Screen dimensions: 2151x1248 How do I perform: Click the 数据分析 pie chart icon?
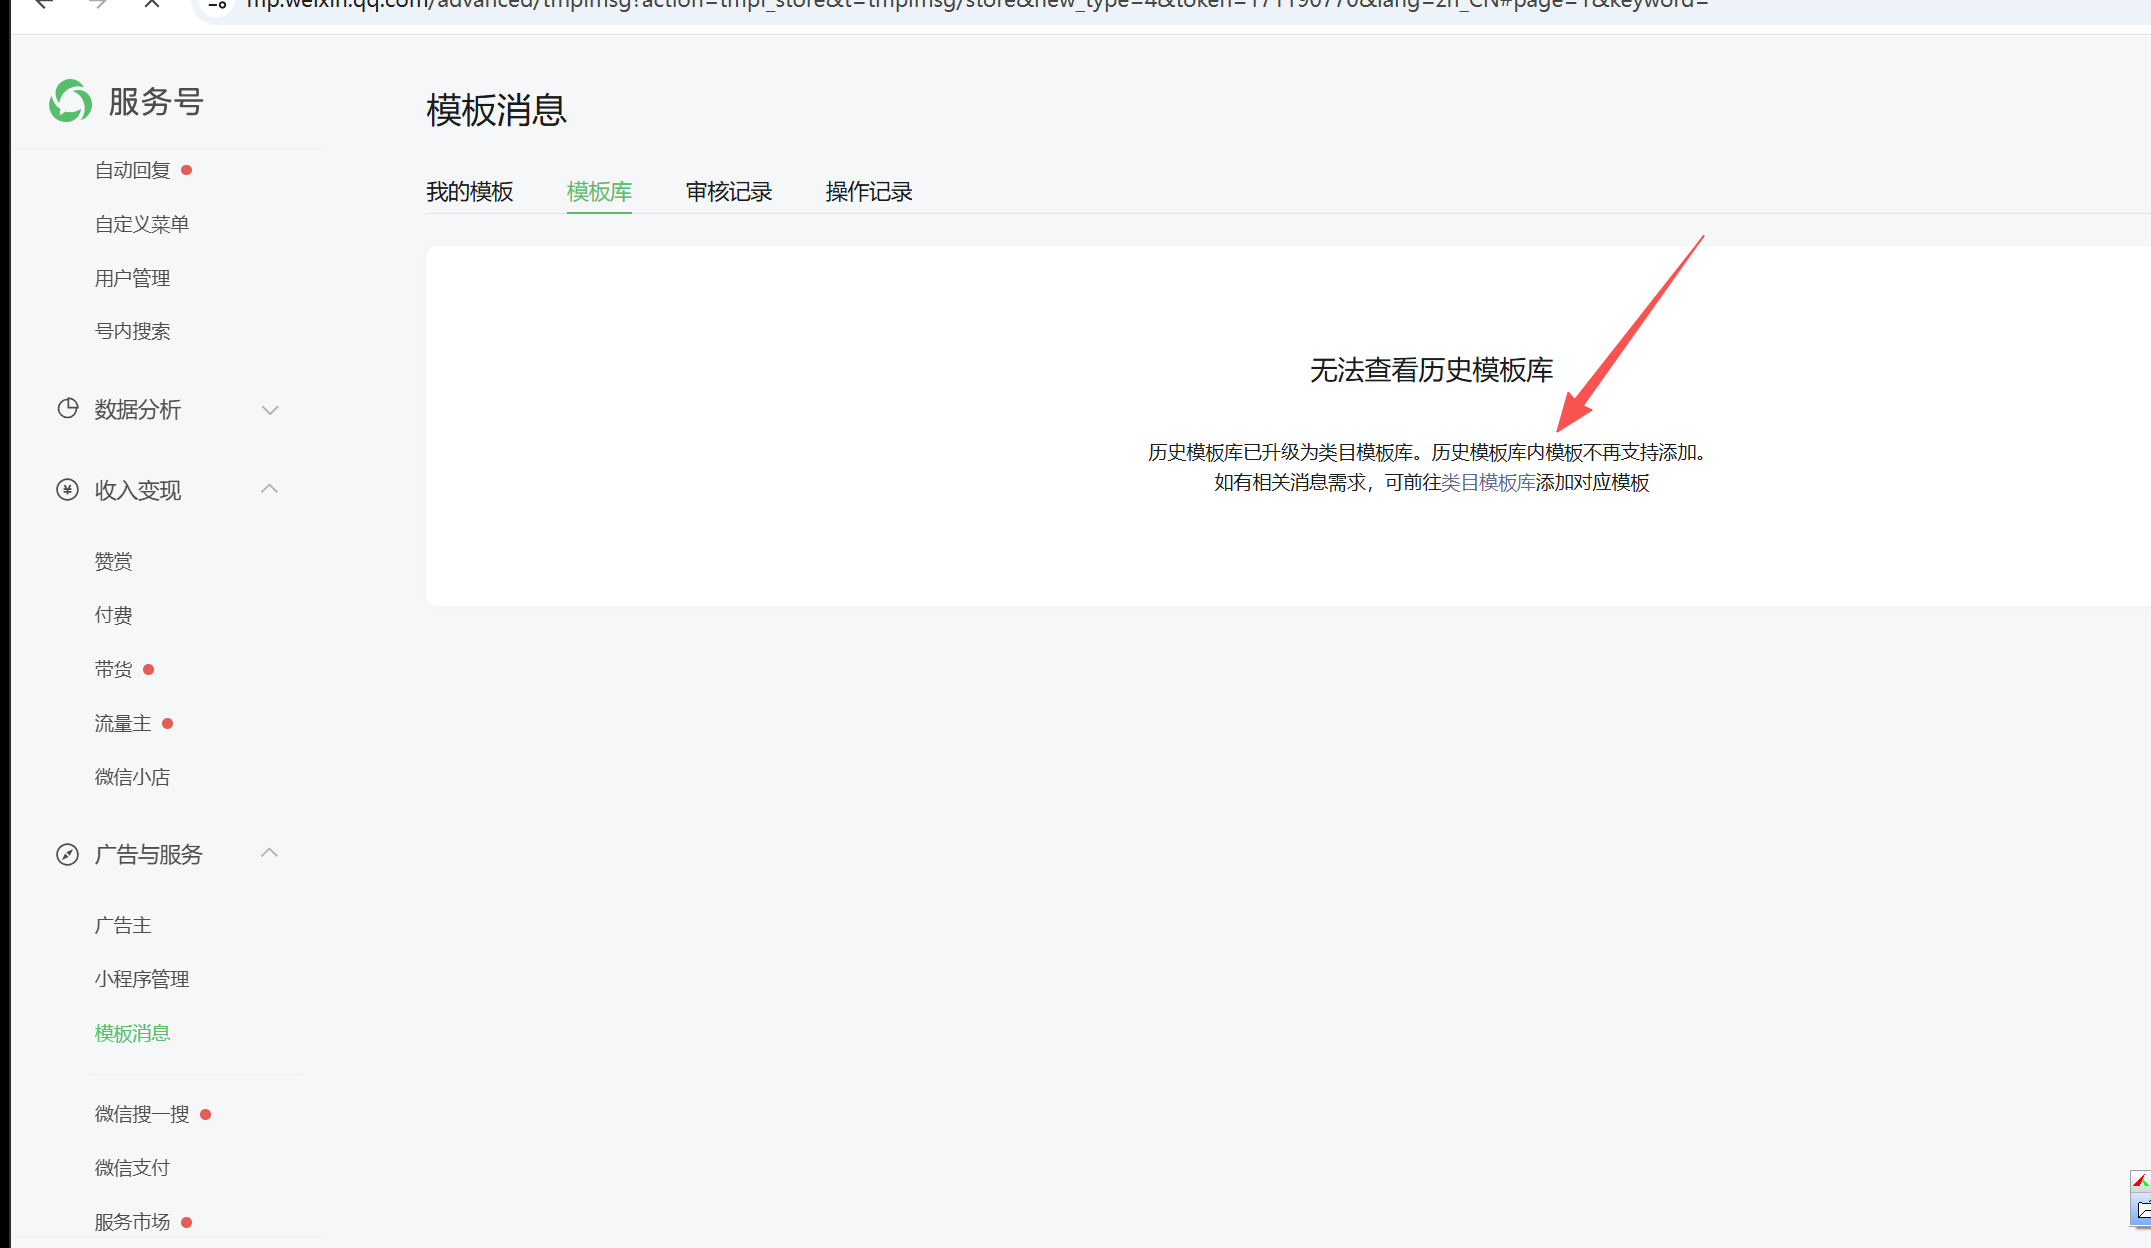coord(67,409)
